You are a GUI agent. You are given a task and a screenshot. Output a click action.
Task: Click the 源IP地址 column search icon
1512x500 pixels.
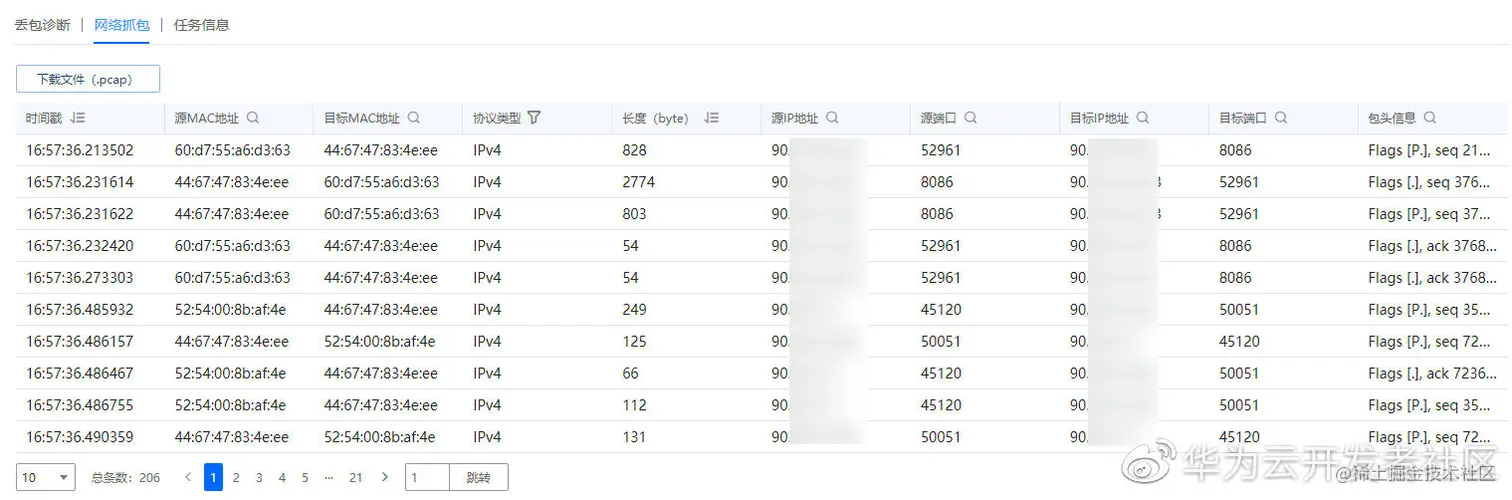832,118
